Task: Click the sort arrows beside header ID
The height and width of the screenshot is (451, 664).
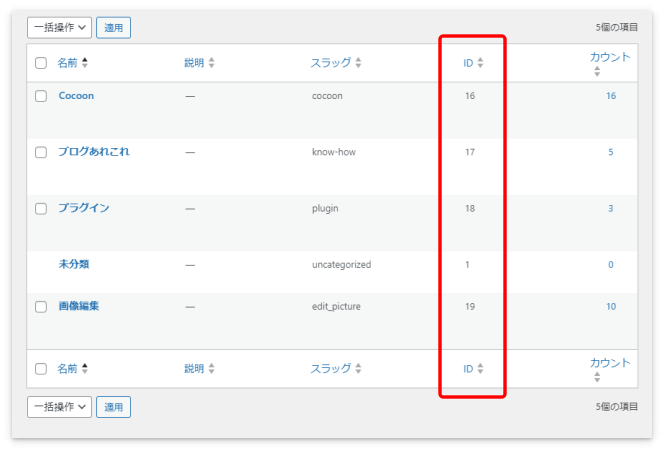Action: (480, 63)
